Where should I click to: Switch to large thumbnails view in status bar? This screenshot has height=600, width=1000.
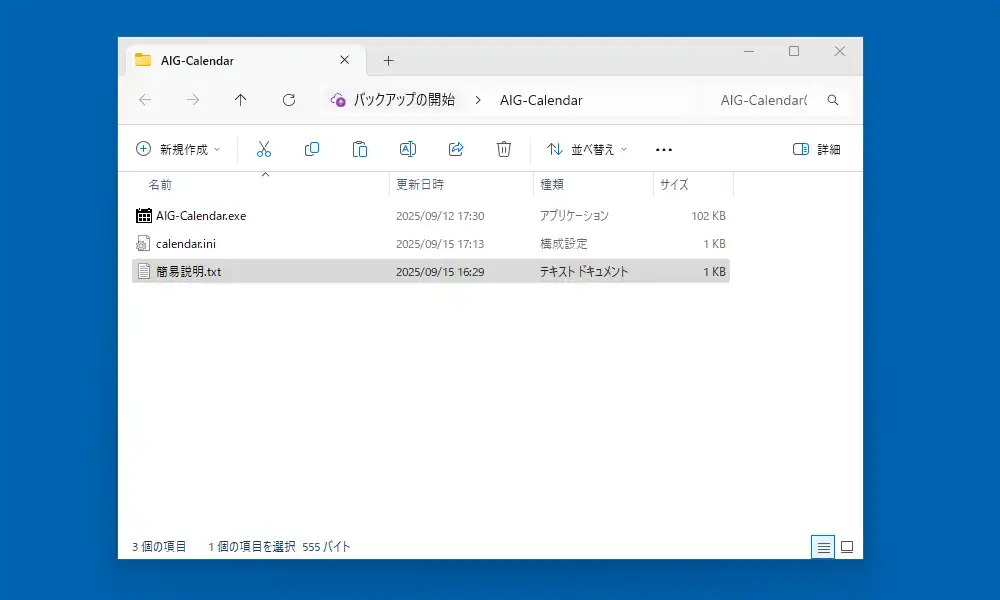pyautogui.click(x=847, y=547)
